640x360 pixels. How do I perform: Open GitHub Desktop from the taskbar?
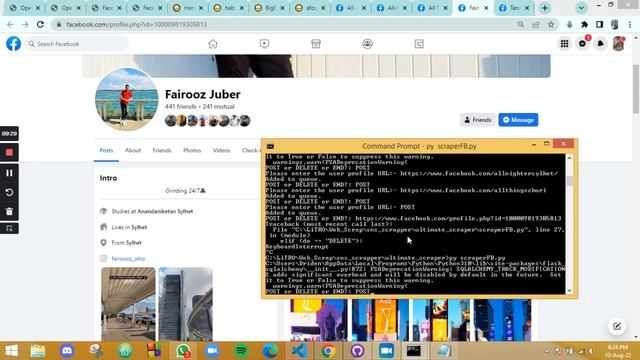[x=358, y=351]
